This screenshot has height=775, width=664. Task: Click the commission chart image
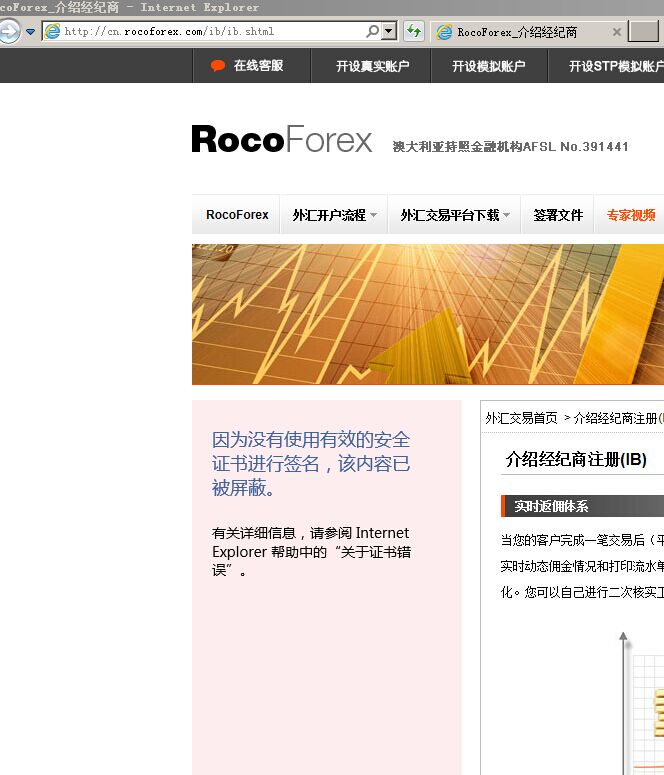click(642, 702)
